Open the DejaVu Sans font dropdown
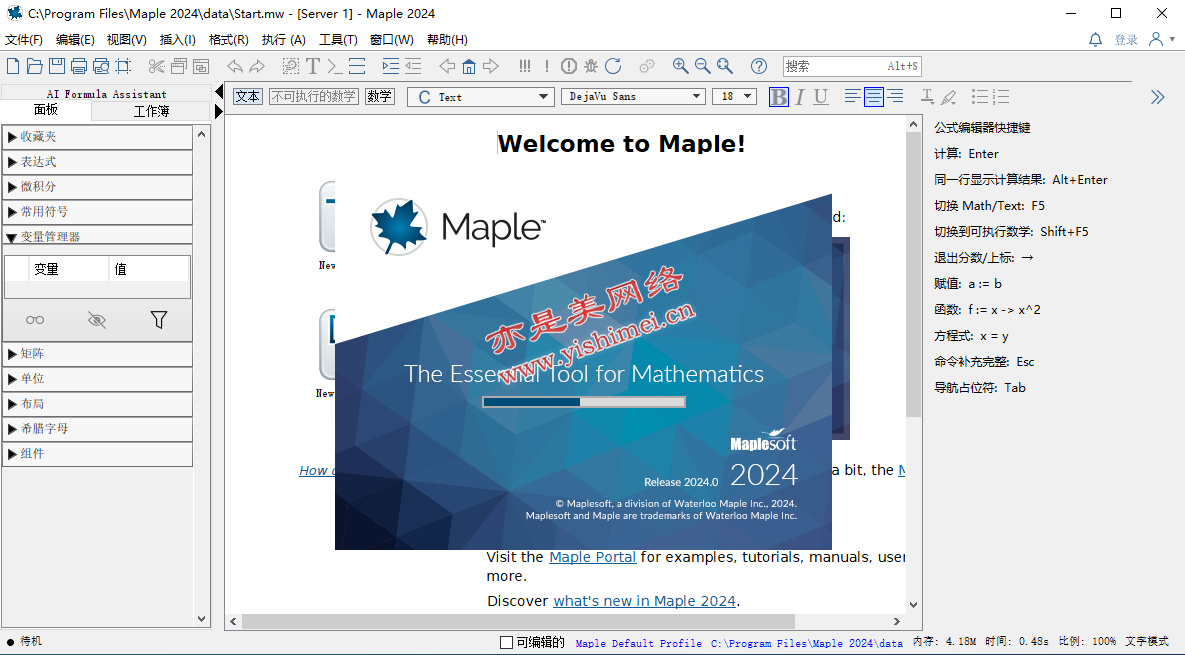 pyautogui.click(x=633, y=97)
